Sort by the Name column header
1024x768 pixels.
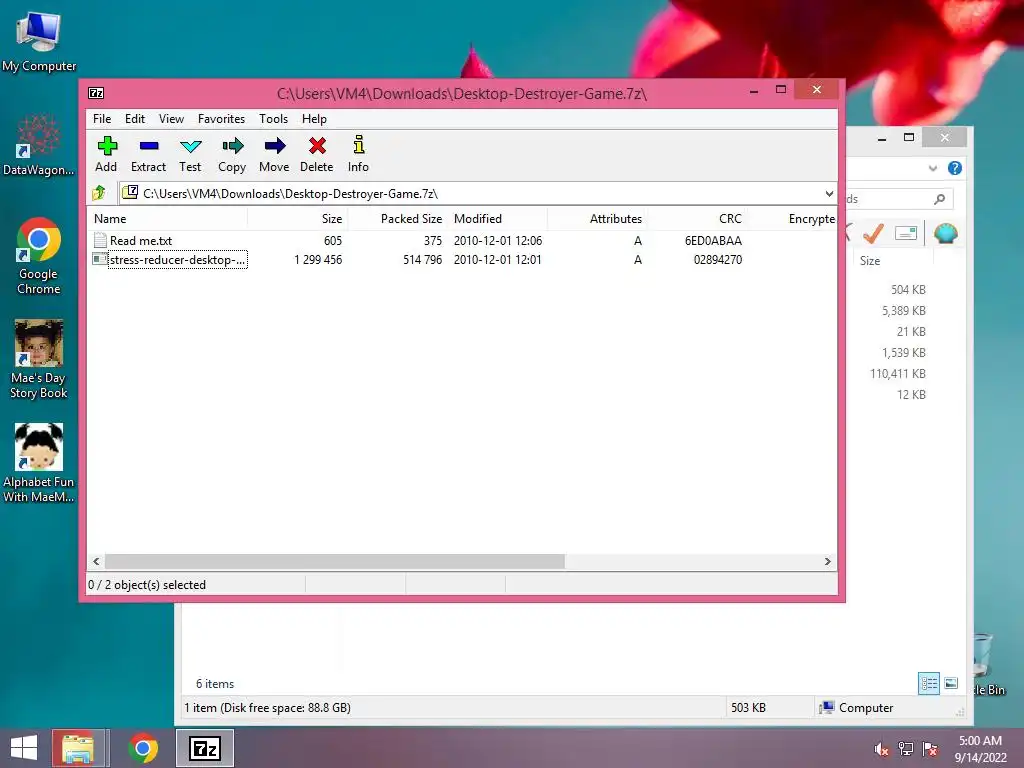click(x=167, y=218)
